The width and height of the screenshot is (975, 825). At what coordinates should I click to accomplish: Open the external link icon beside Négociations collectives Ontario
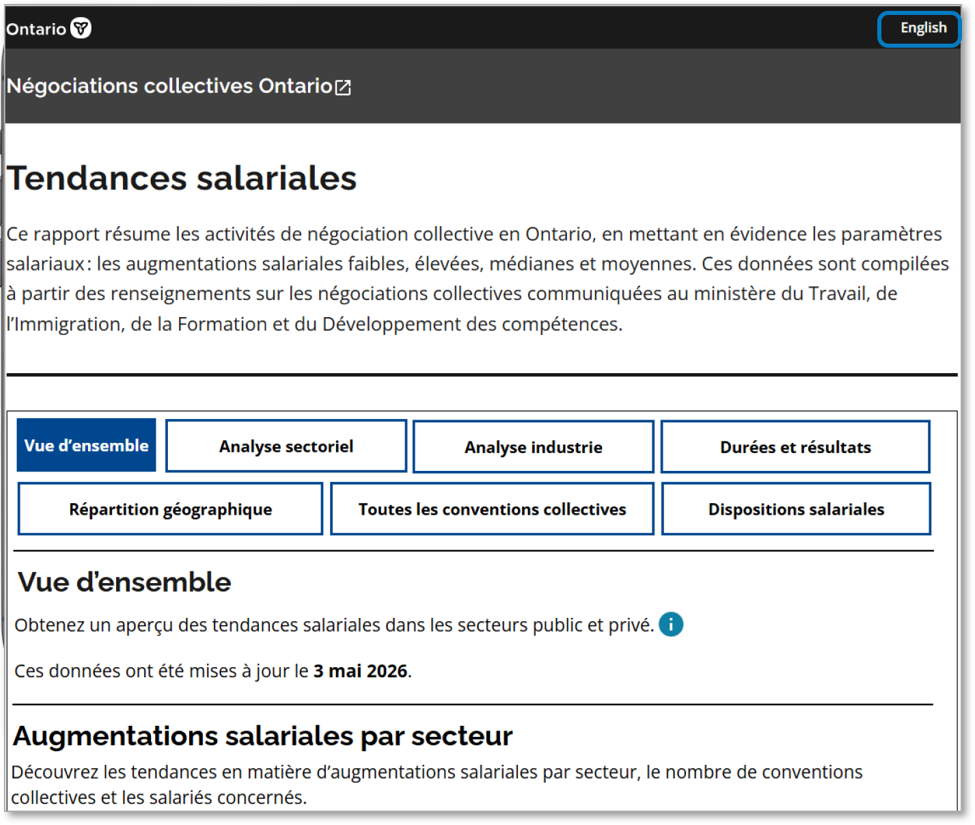[343, 88]
